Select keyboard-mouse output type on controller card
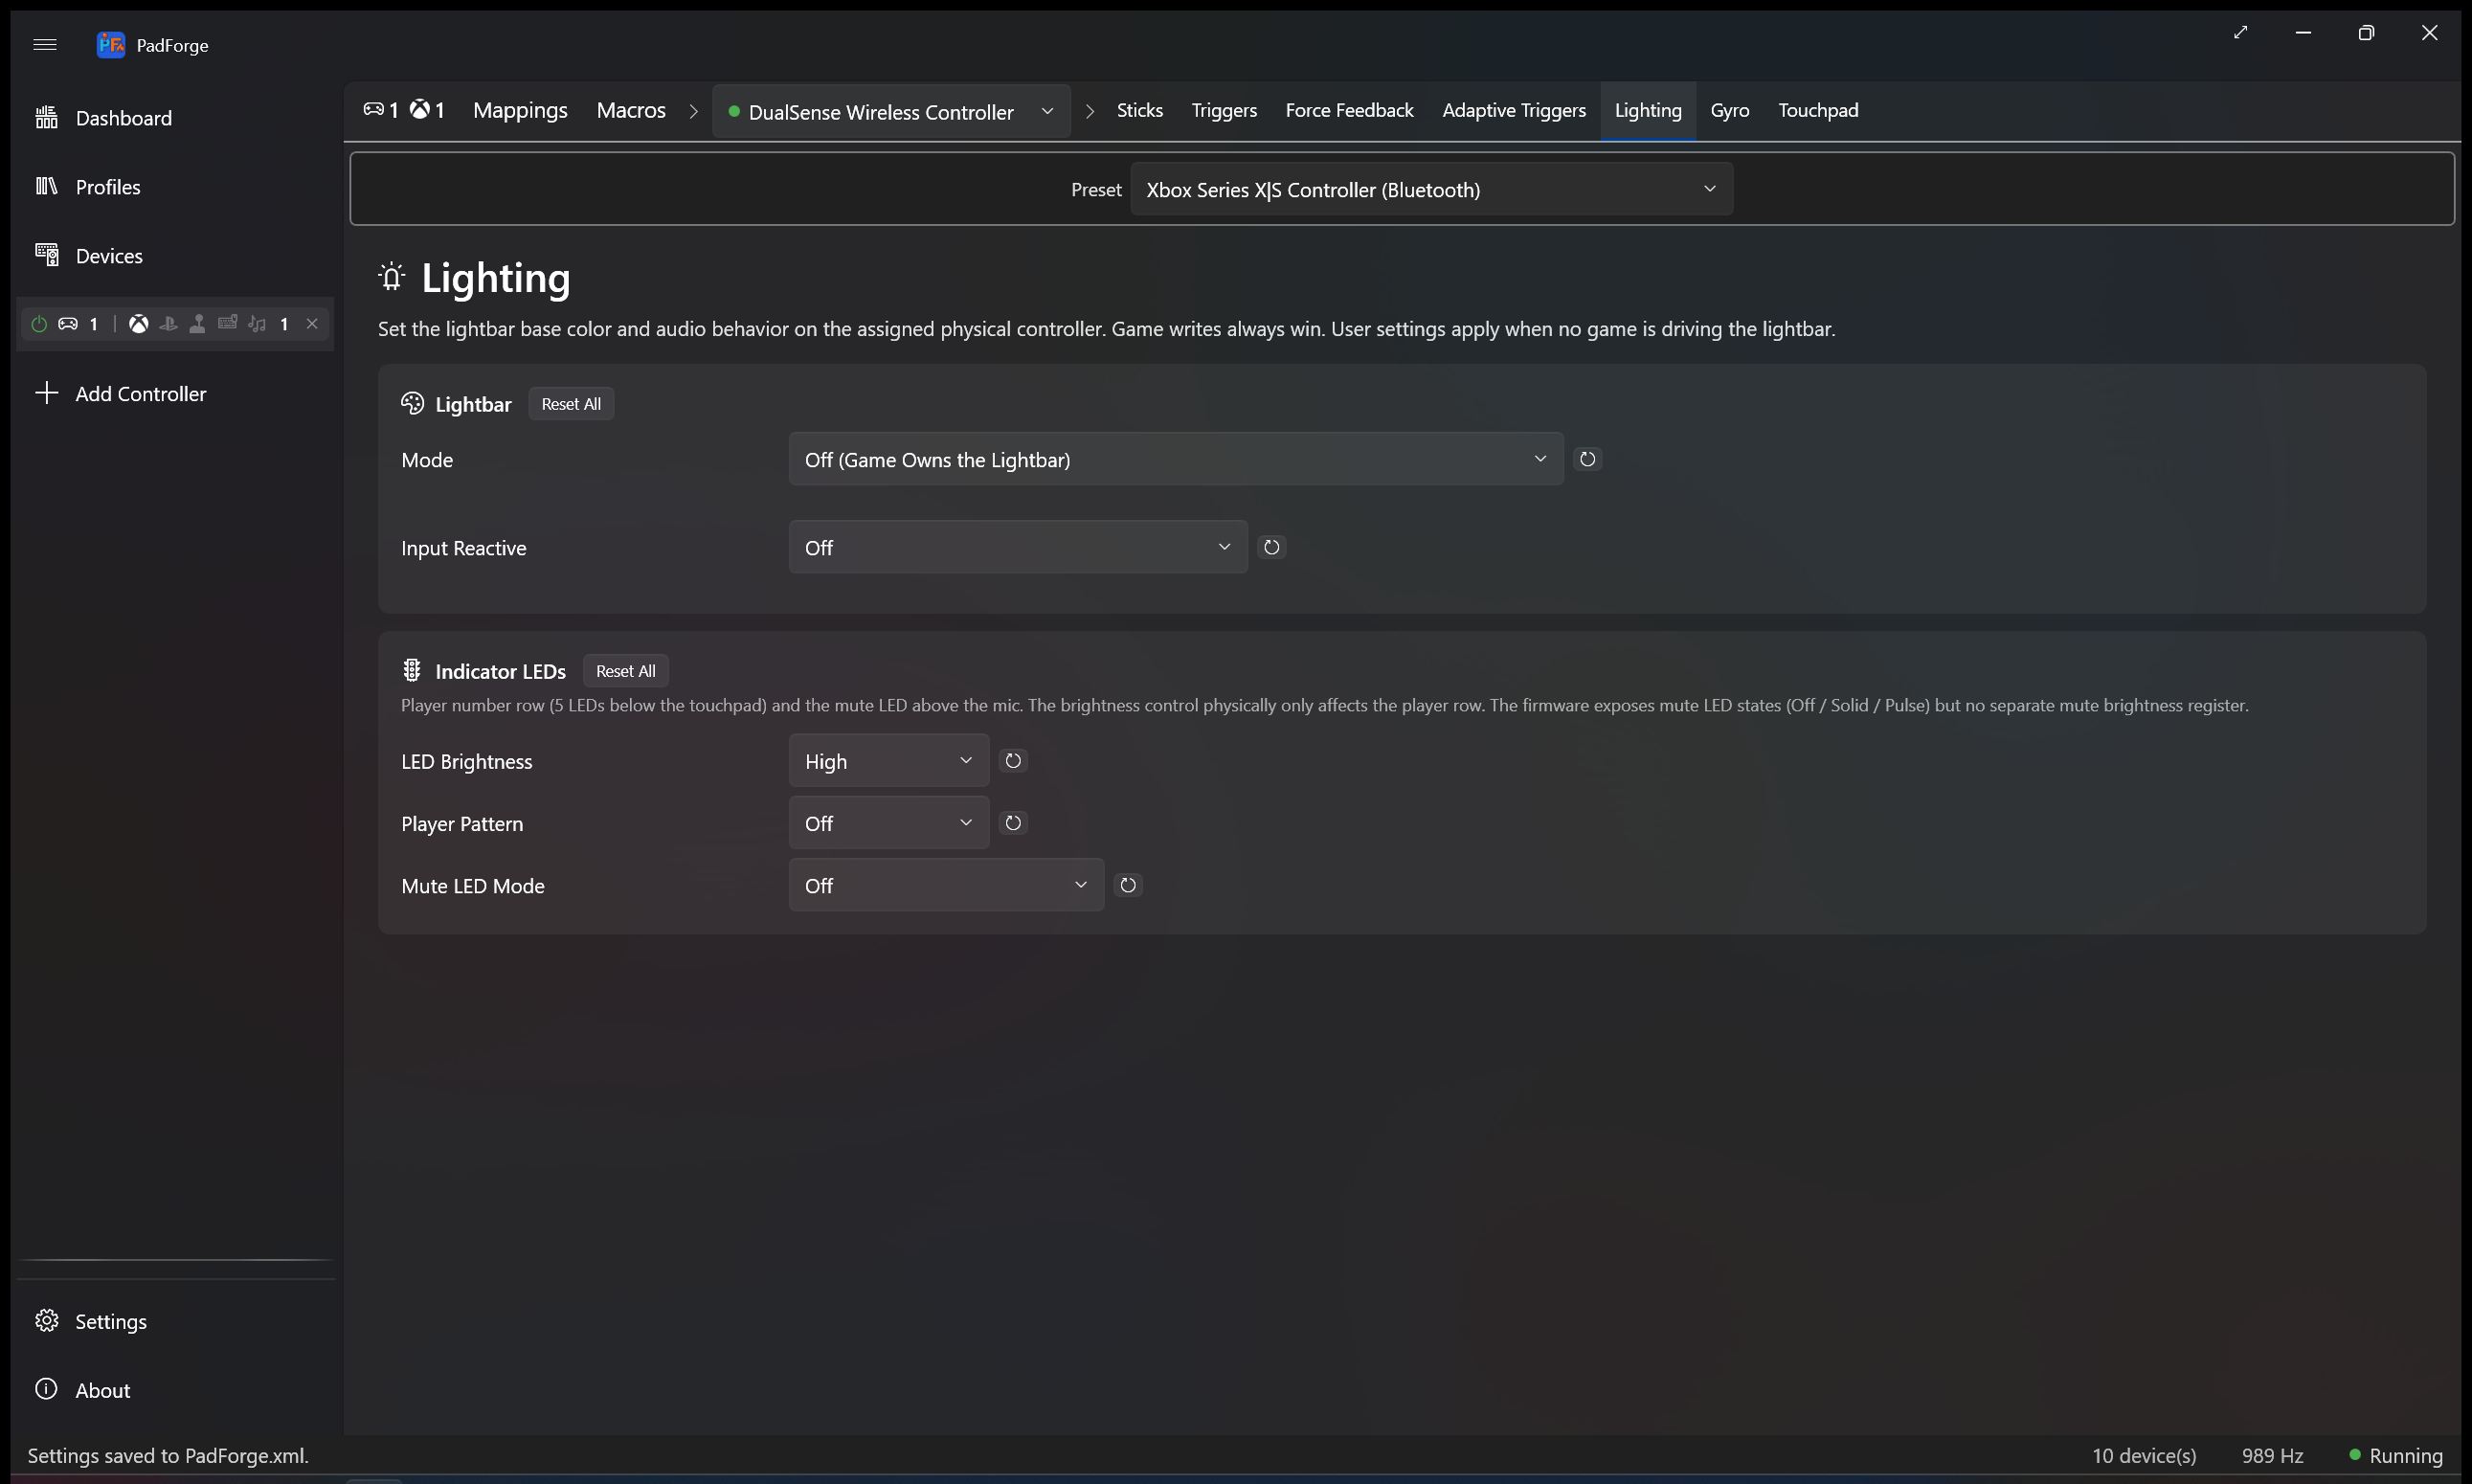Image resolution: width=2472 pixels, height=1484 pixels. tap(228, 323)
